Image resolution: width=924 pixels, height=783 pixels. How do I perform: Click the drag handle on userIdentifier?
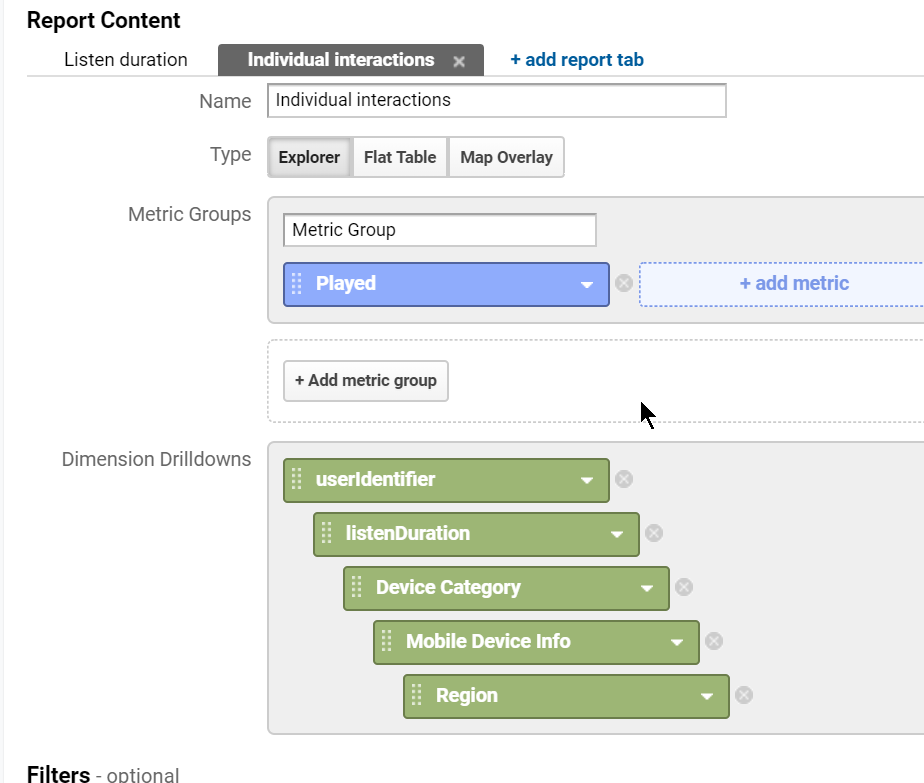click(297, 479)
